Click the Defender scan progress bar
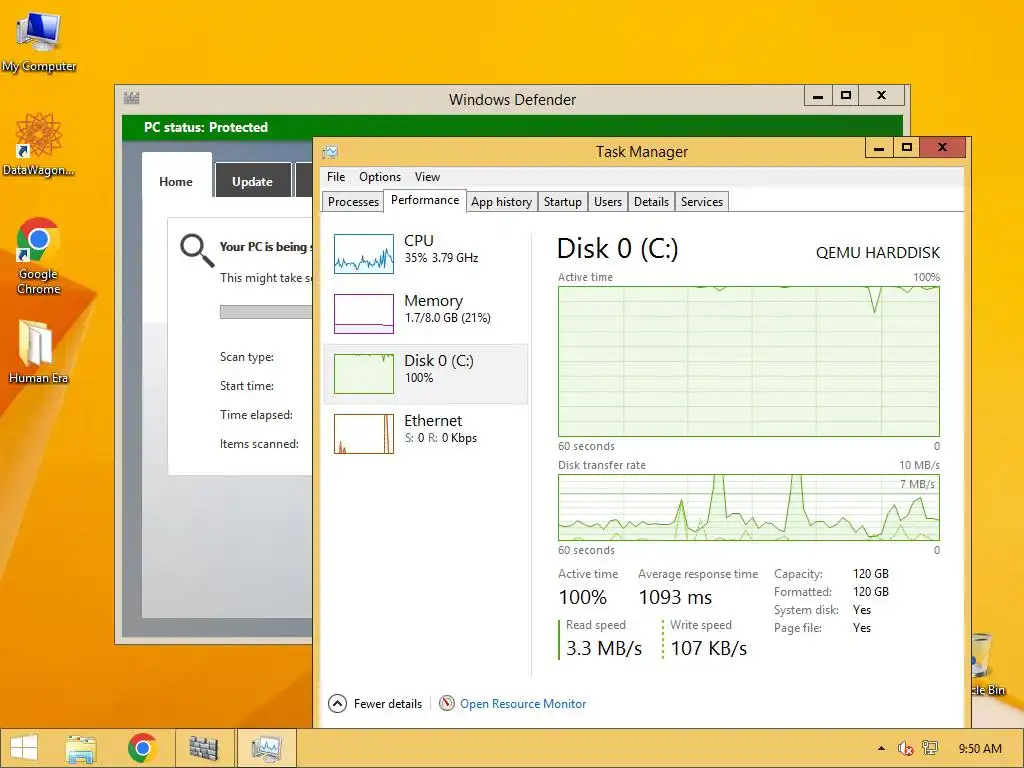1024x768 pixels. (266, 312)
